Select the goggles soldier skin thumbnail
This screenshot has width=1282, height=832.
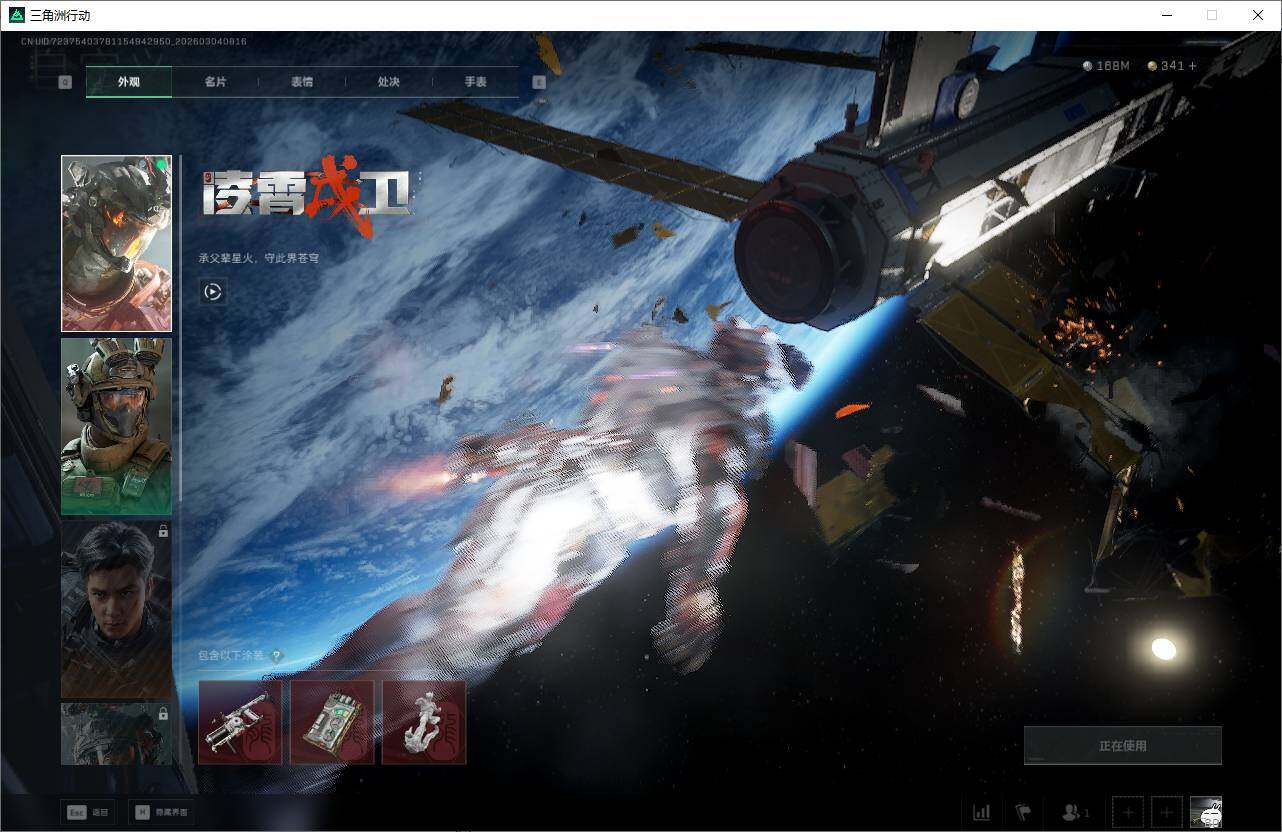click(x=116, y=426)
